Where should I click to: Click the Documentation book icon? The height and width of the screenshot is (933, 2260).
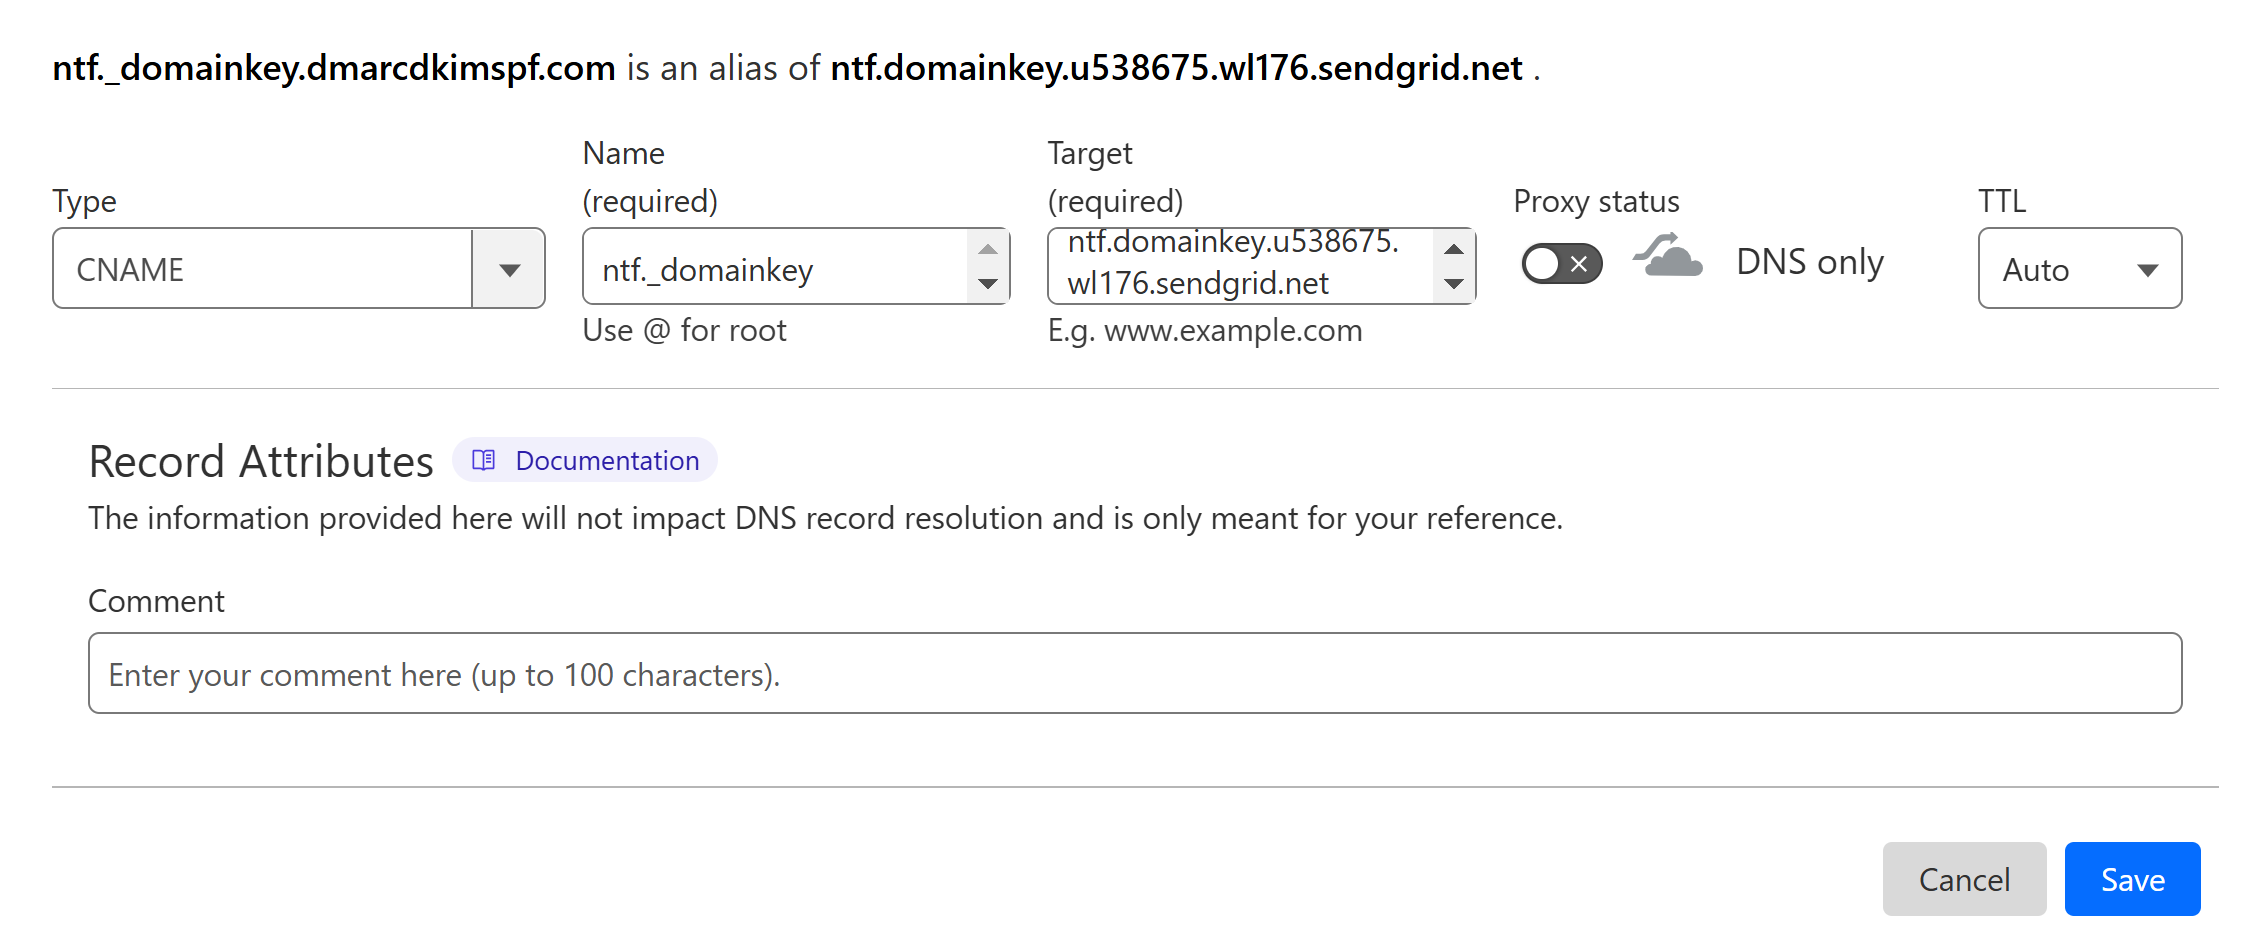[x=484, y=460]
